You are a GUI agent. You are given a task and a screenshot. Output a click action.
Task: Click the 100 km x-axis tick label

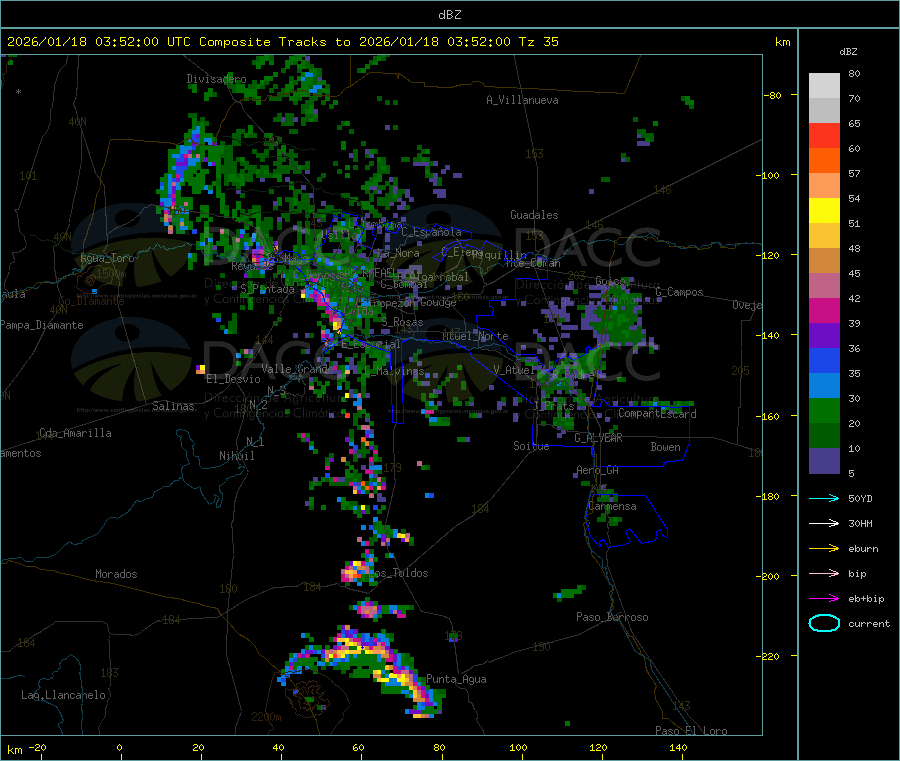point(518,747)
